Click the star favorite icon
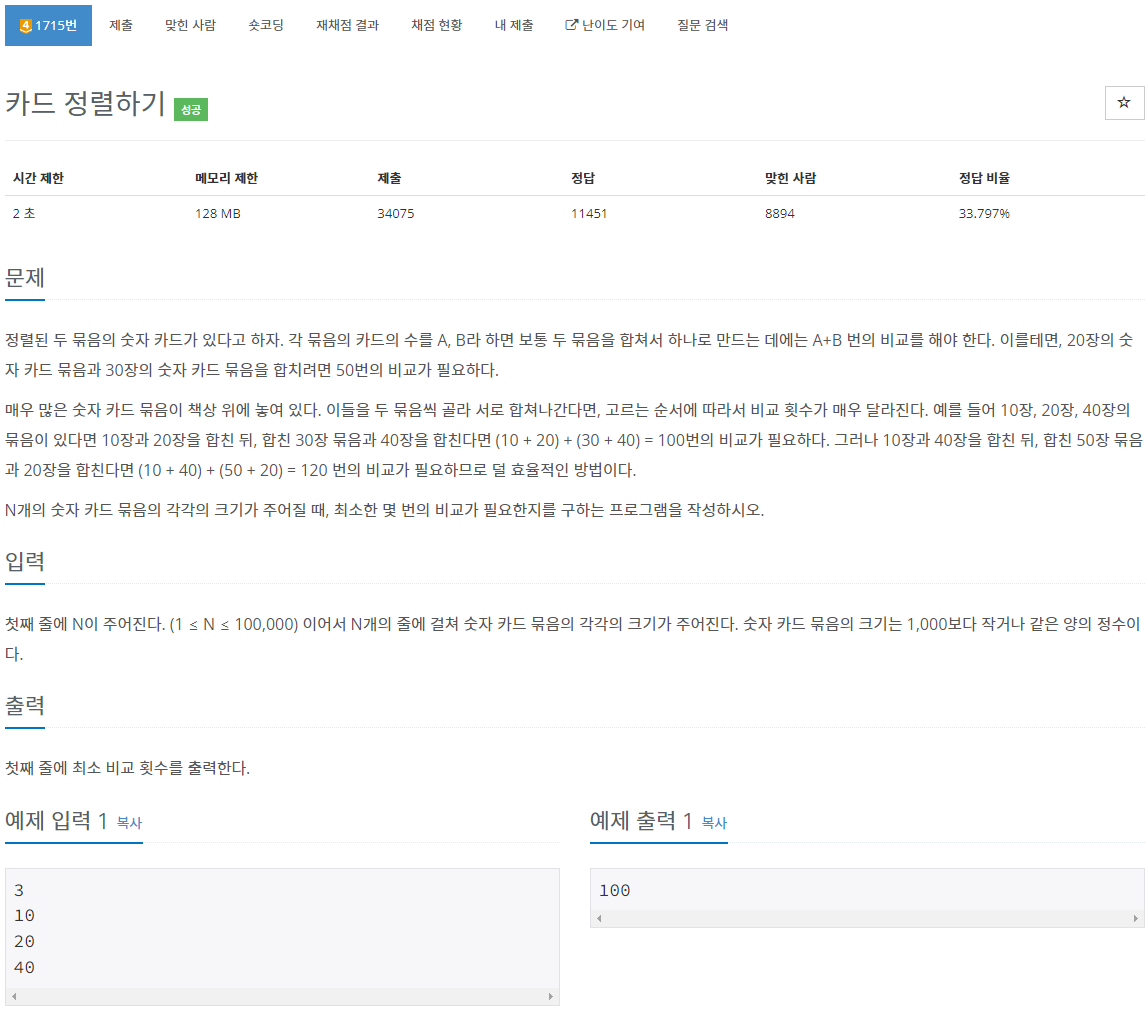The height and width of the screenshot is (1015, 1145). coord(1123,103)
